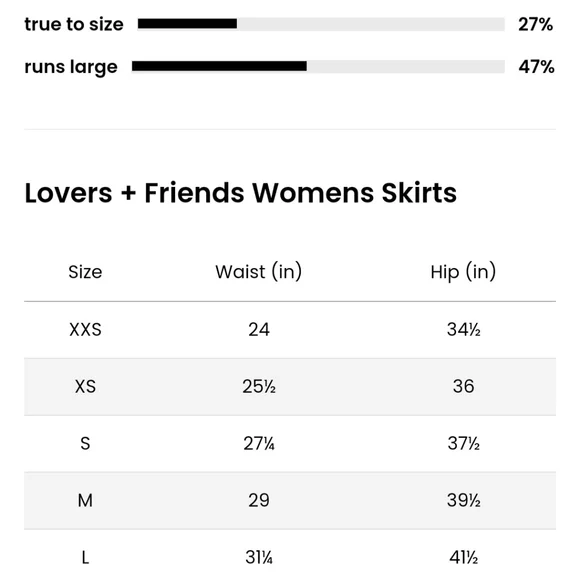
Task: Select the XXS size row
Action: point(290,330)
